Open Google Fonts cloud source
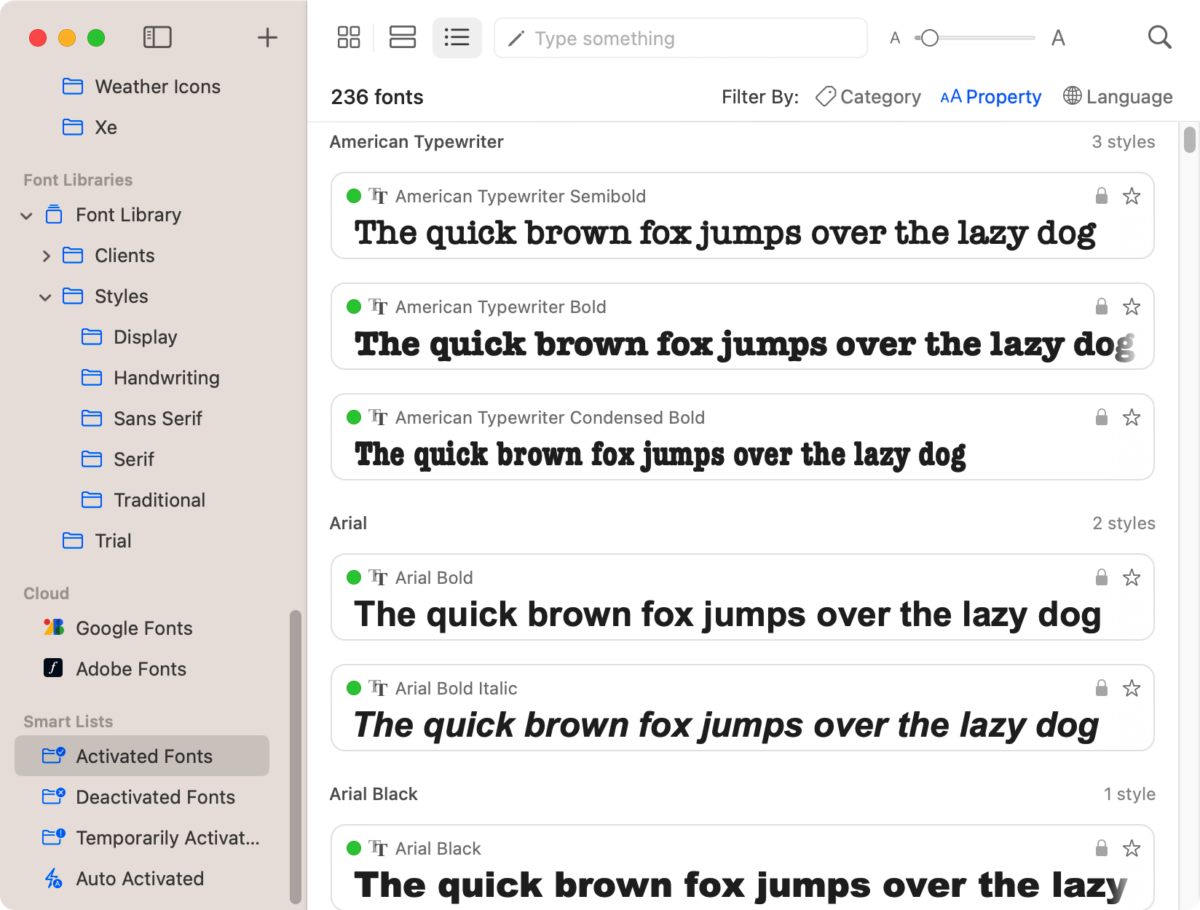The width and height of the screenshot is (1200, 910). [117, 628]
